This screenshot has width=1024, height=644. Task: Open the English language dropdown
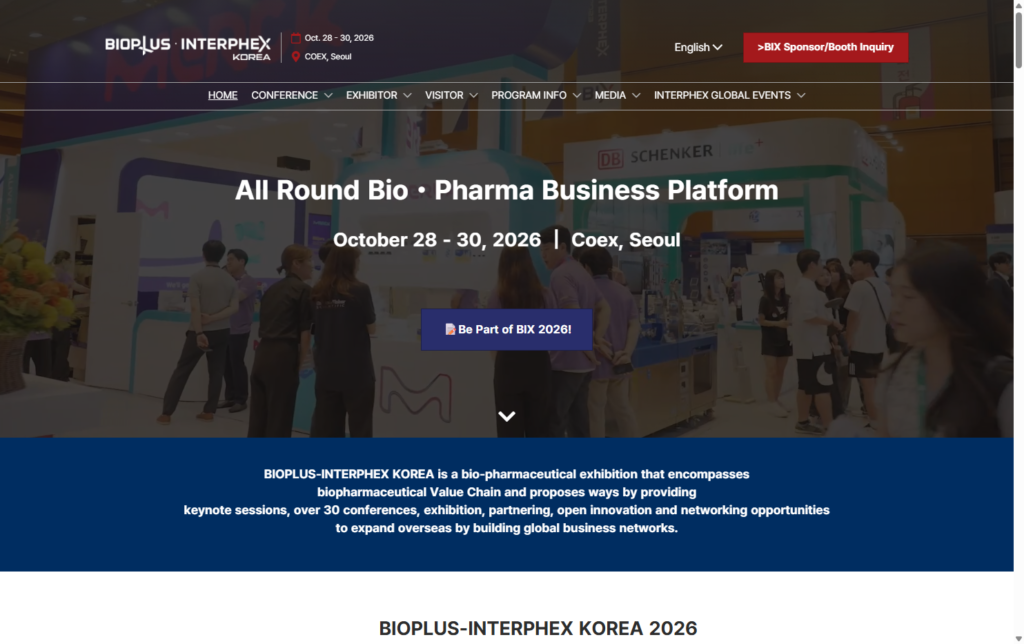(698, 47)
